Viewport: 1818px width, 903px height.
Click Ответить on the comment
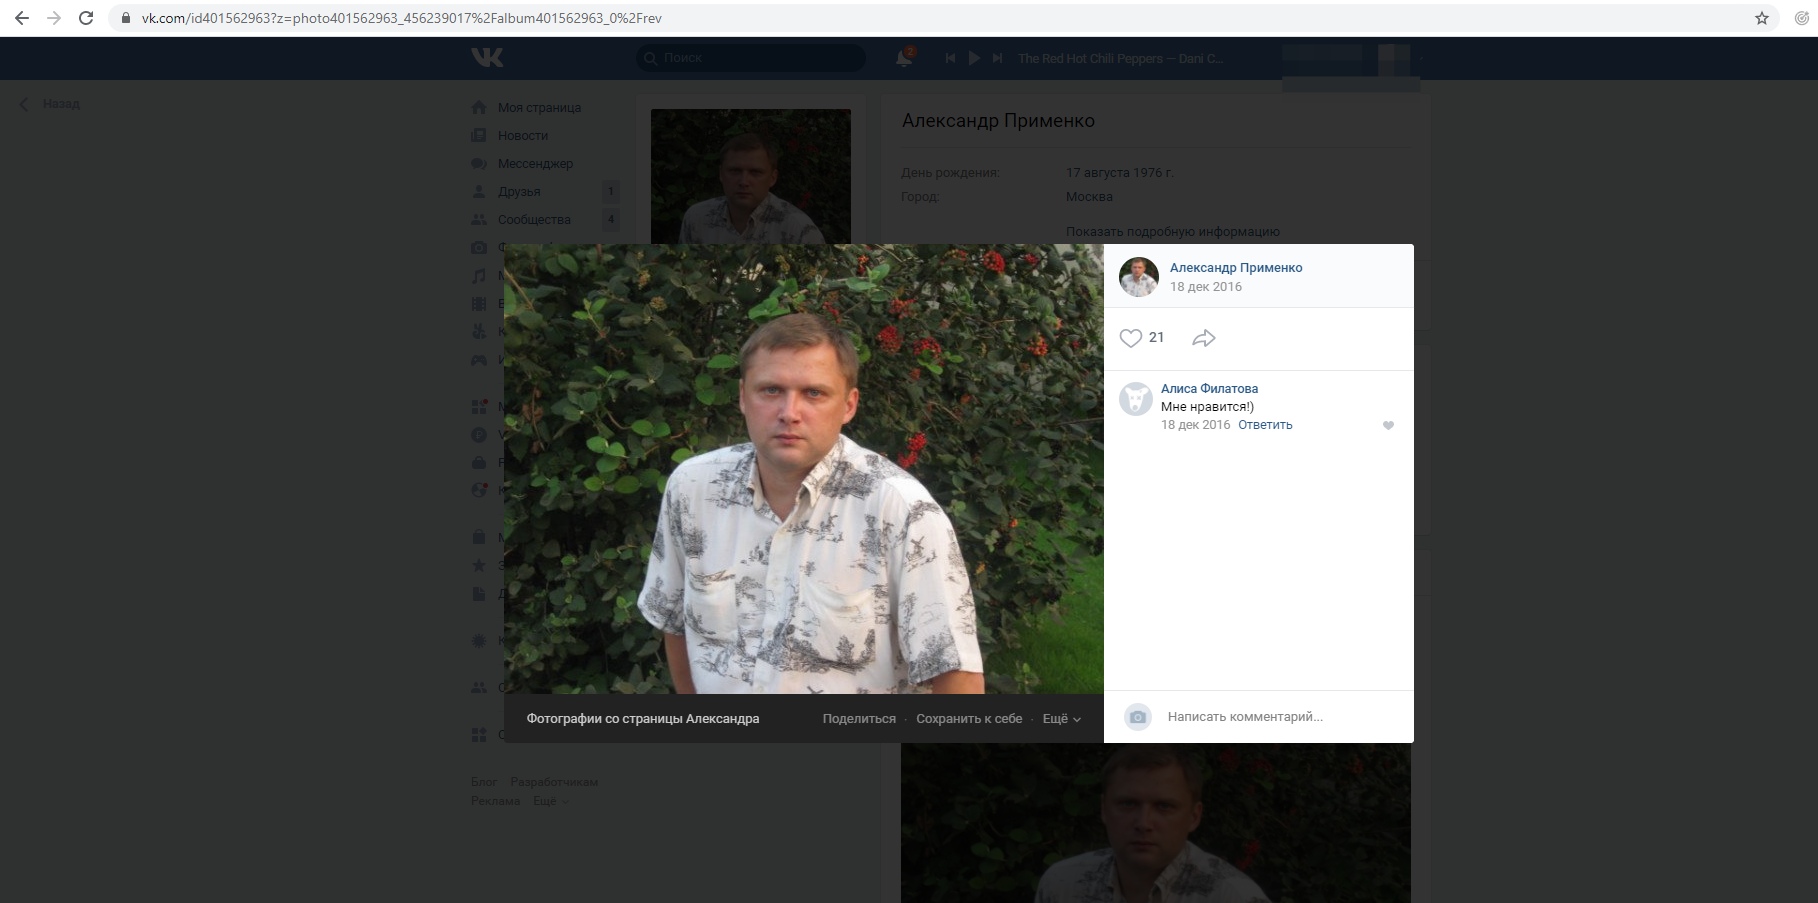(x=1265, y=425)
